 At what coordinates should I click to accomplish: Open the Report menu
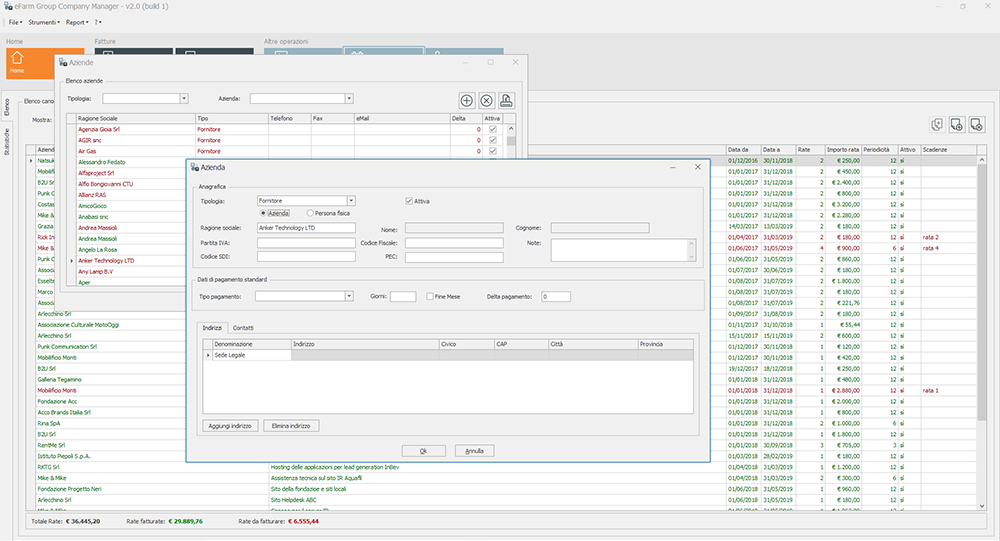click(x=77, y=21)
